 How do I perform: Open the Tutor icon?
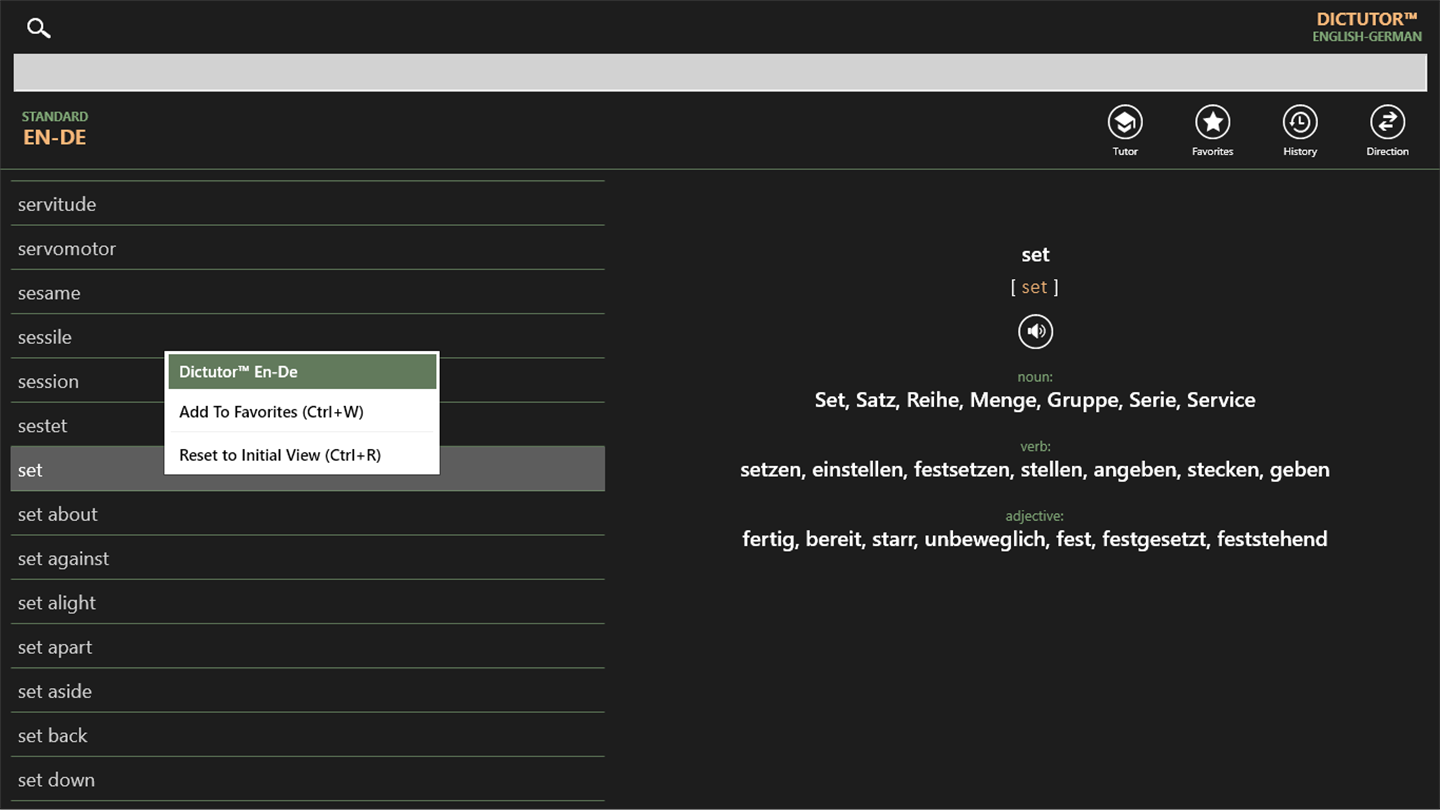tap(1125, 122)
